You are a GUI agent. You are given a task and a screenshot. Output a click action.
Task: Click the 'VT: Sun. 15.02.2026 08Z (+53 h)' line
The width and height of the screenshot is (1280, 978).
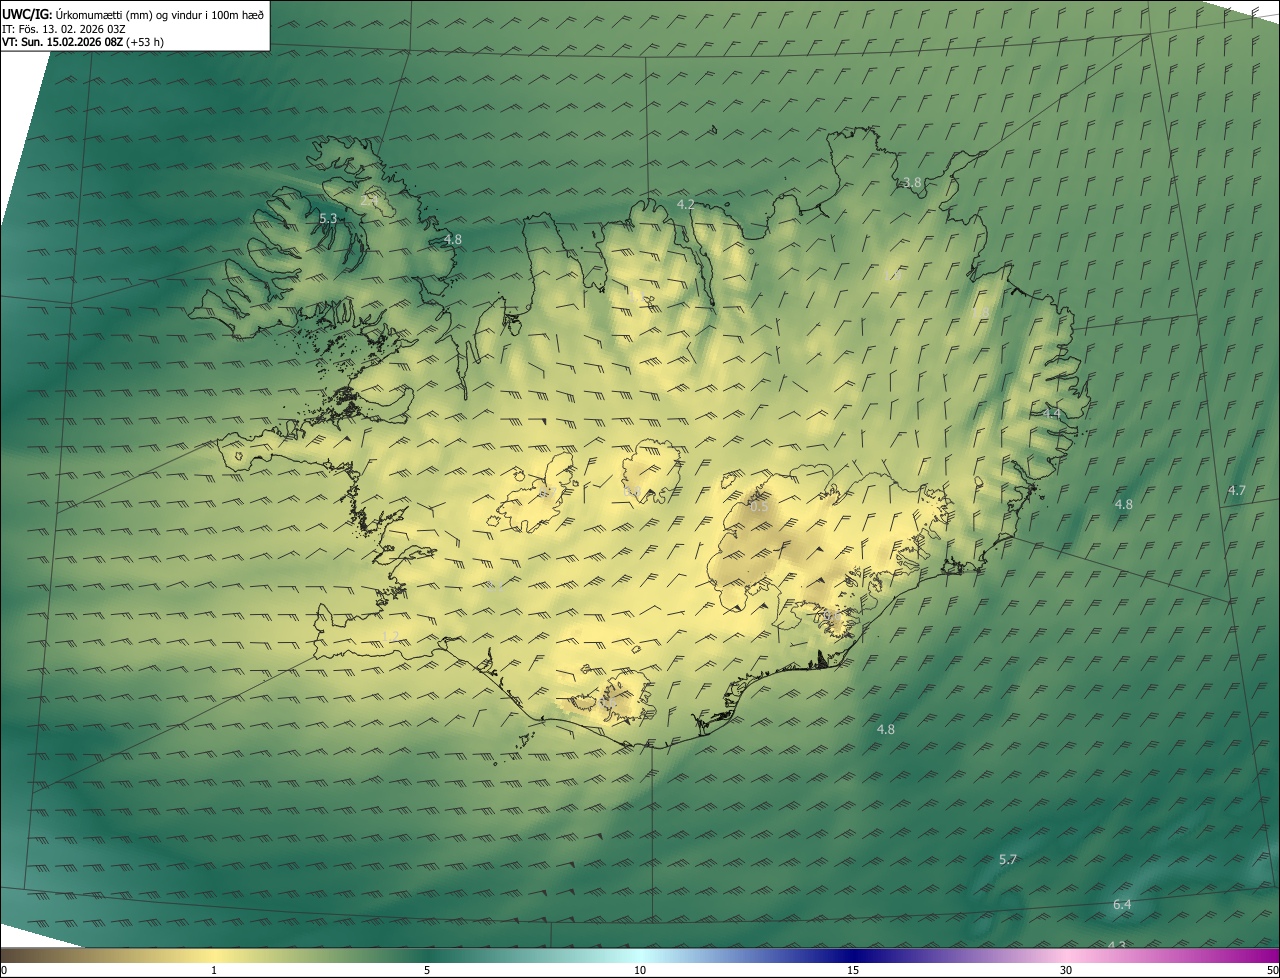pos(83,42)
